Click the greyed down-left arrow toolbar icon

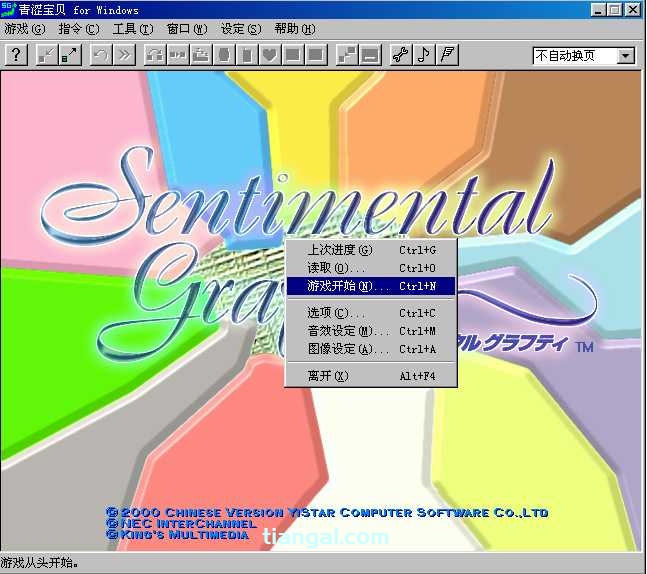pos(46,54)
